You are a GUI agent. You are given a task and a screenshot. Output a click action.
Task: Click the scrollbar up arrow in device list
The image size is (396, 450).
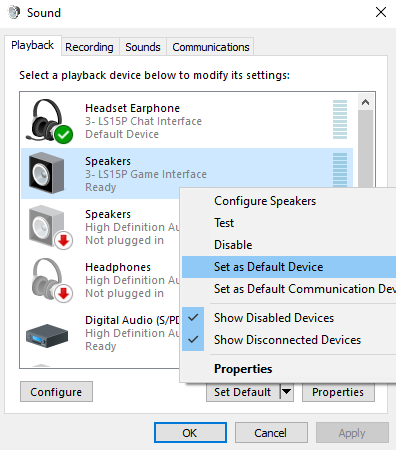pos(366,102)
